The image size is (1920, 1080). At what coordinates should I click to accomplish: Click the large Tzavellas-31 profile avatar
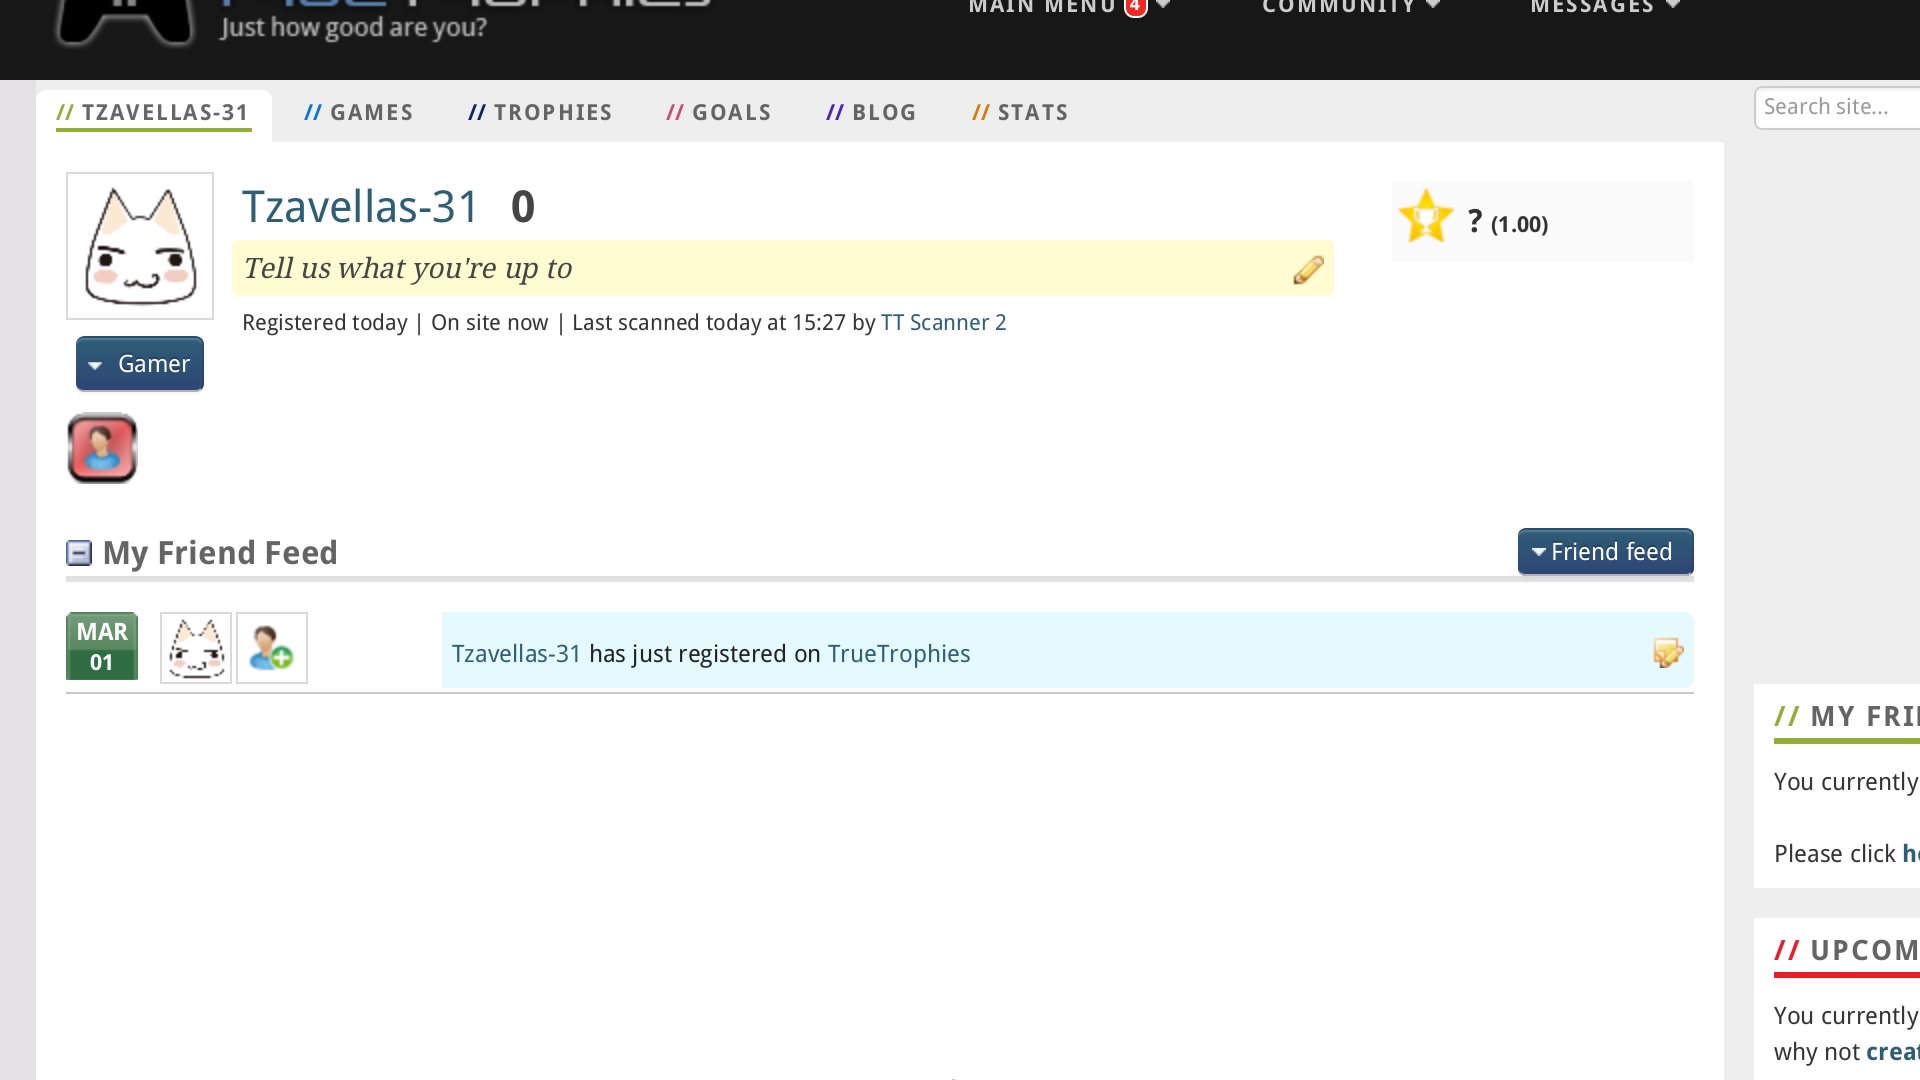[140, 246]
